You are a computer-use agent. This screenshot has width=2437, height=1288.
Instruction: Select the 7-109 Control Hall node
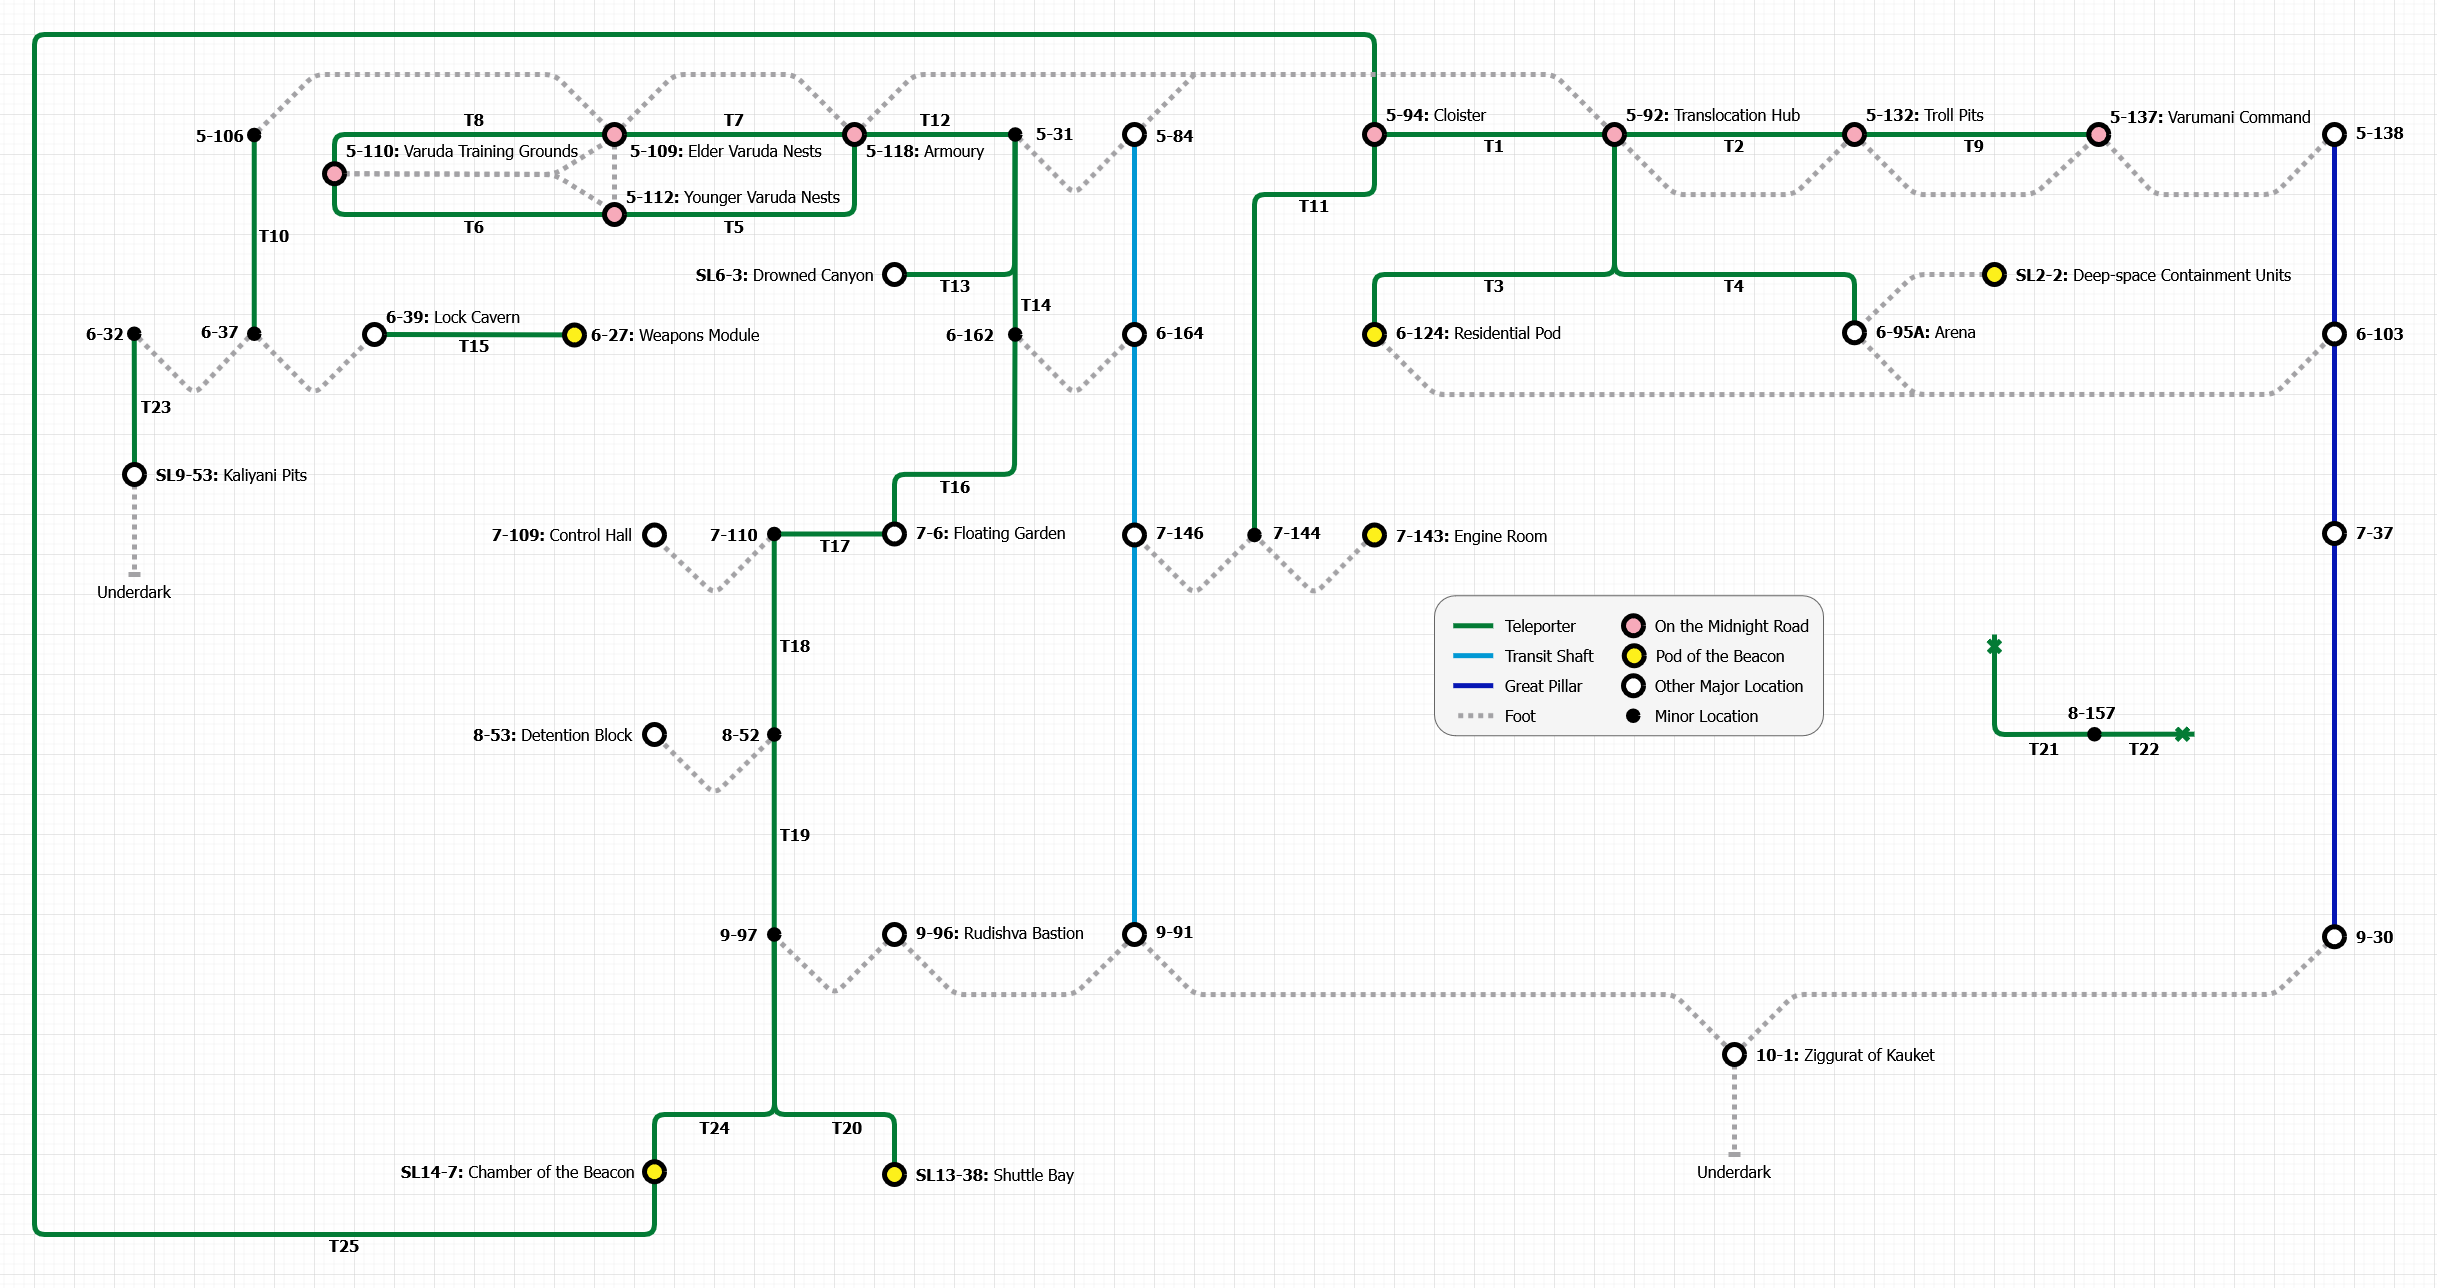pos(654,534)
